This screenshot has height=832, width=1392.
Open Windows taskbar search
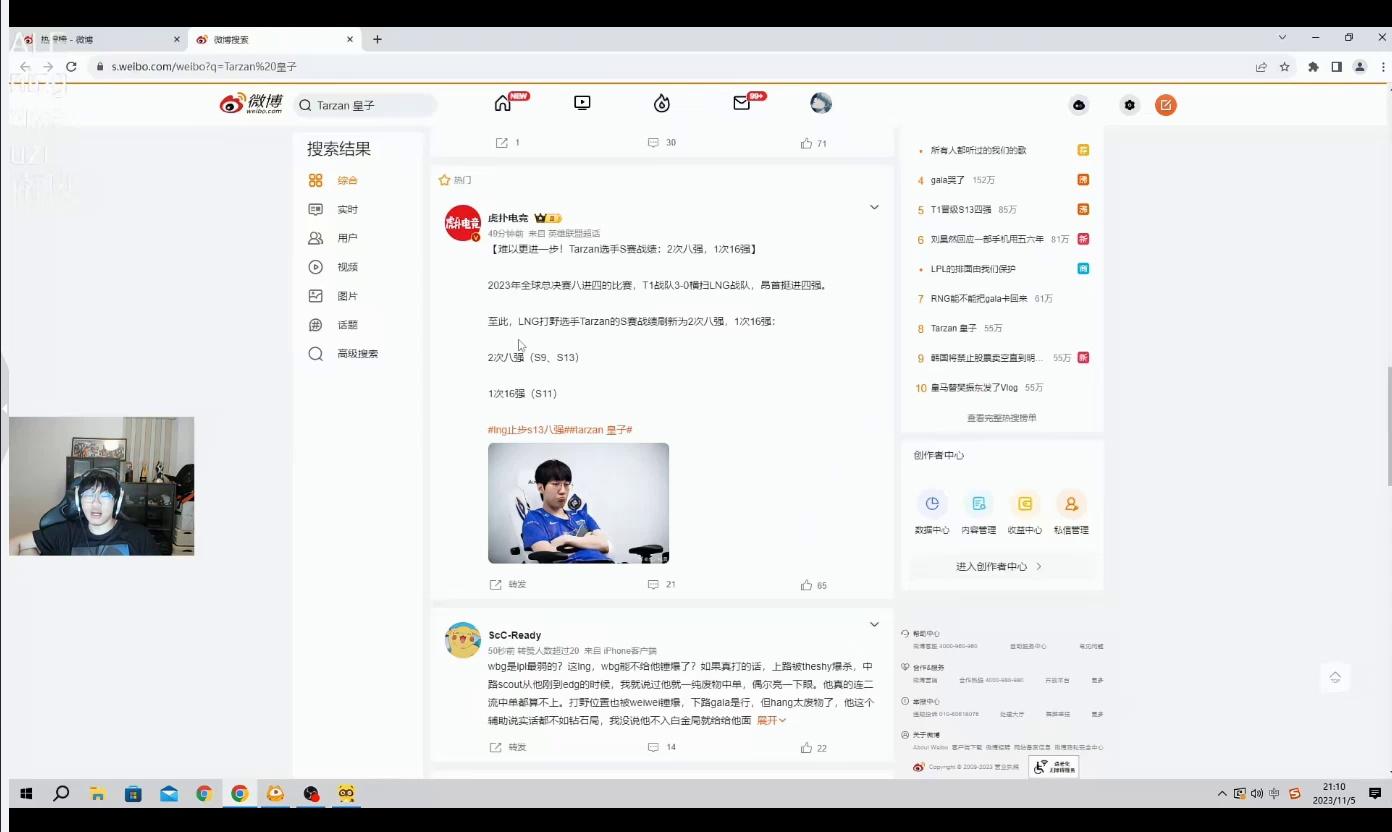click(x=61, y=794)
